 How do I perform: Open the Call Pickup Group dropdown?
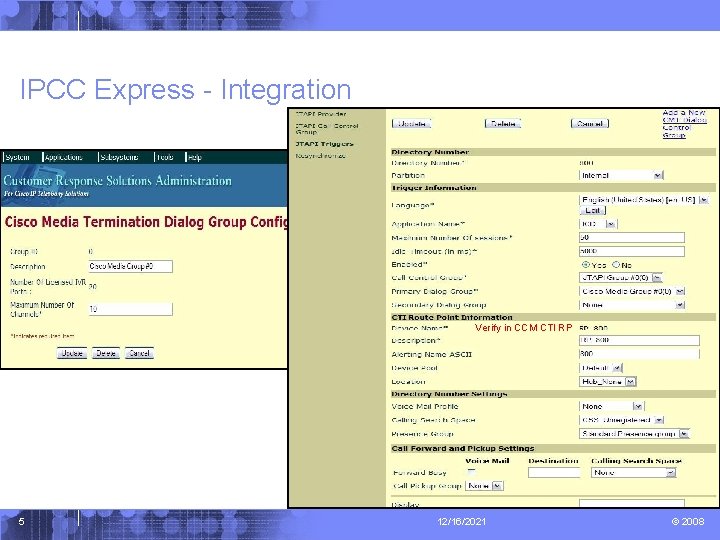pos(484,486)
